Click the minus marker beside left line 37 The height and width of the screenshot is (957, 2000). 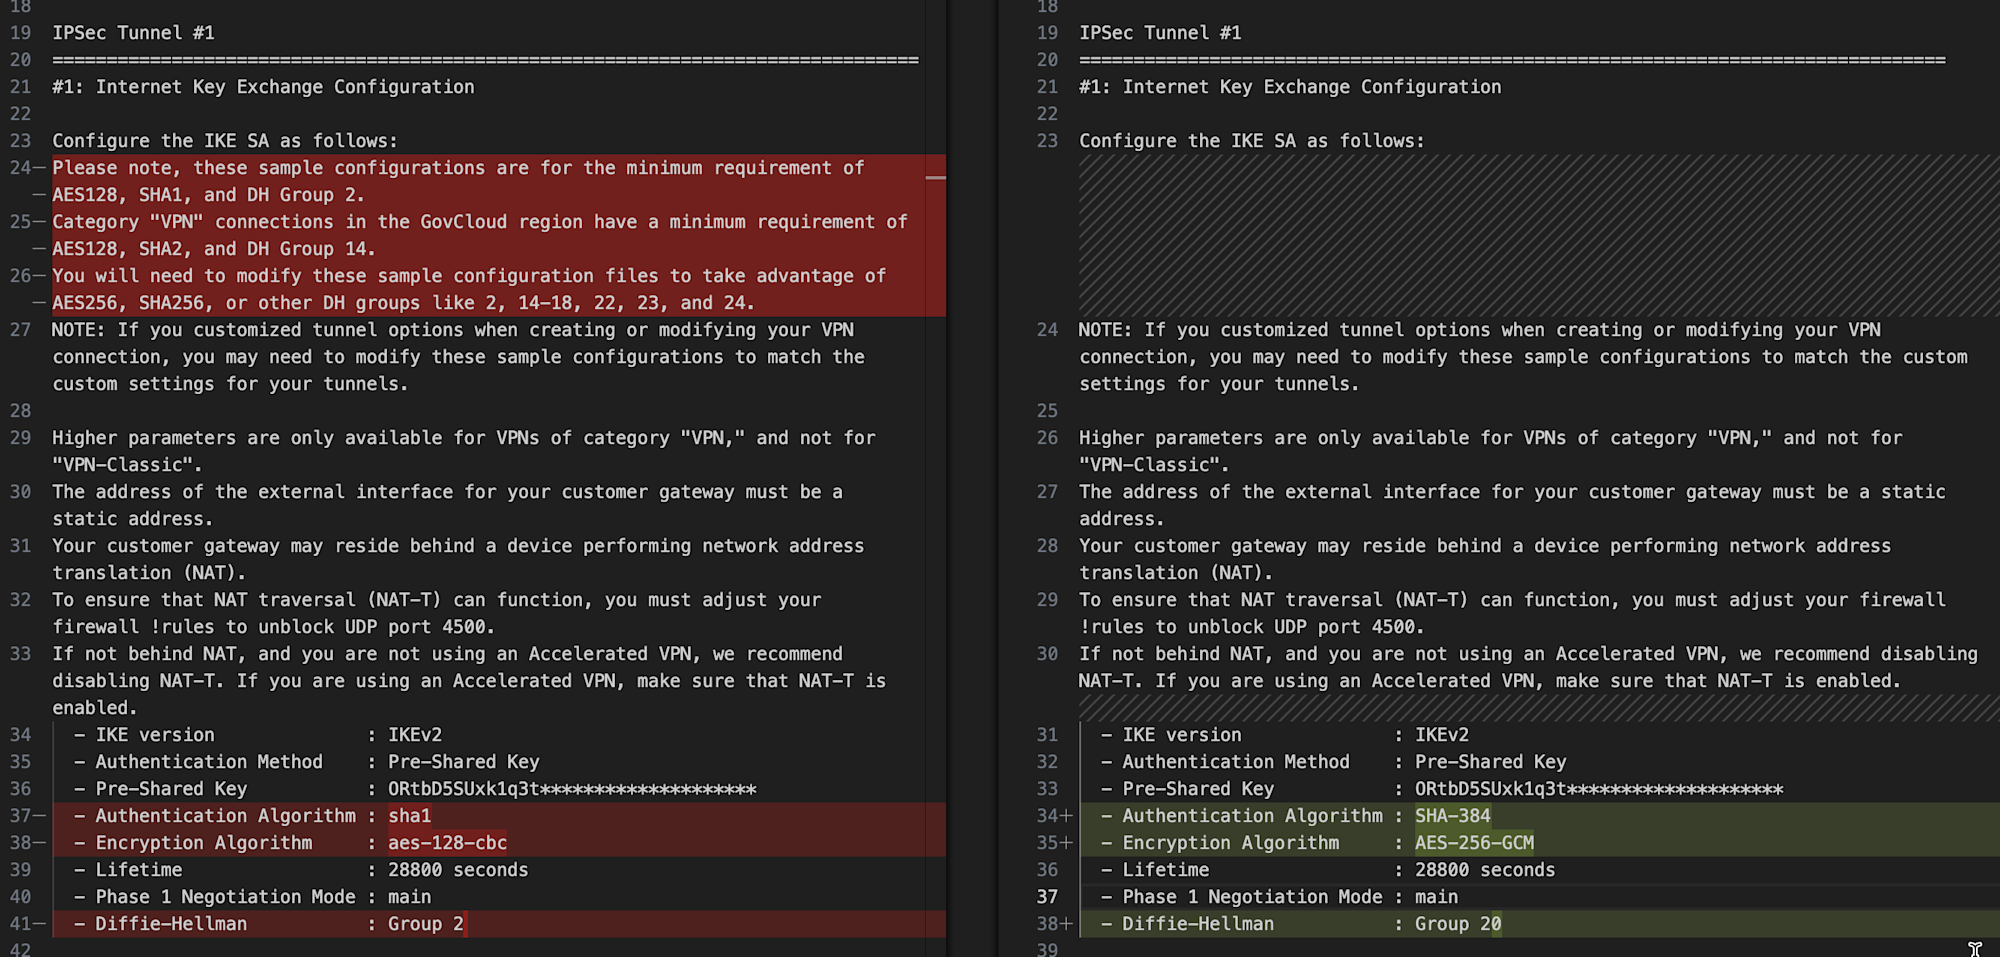click(x=40, y=816)
